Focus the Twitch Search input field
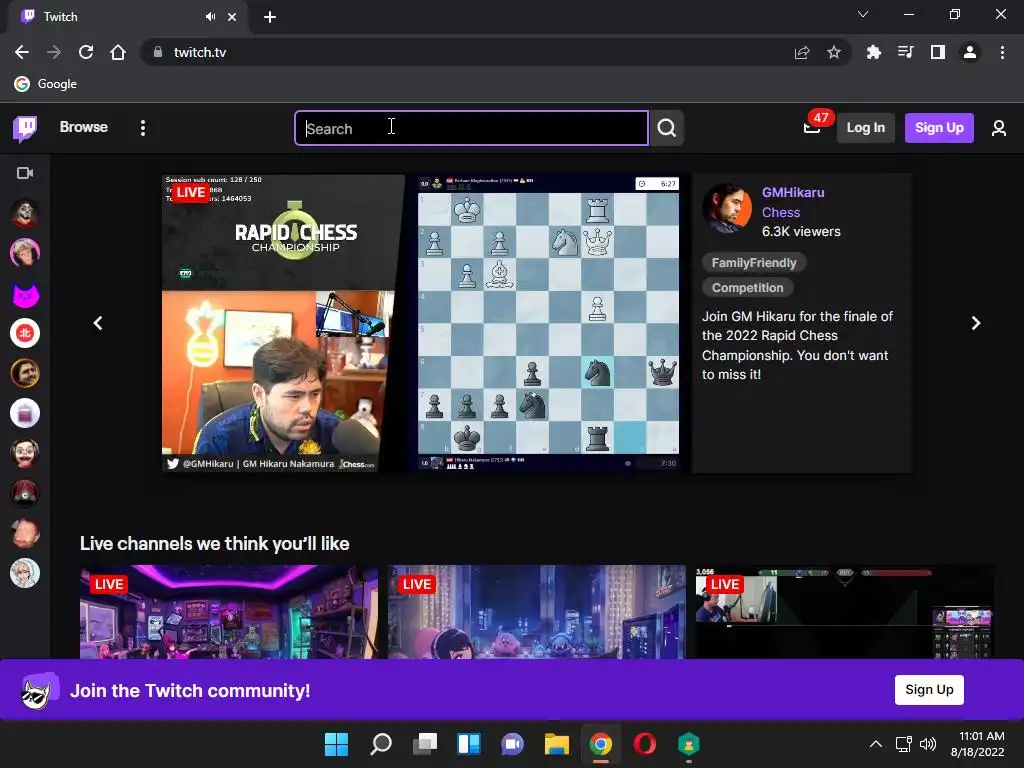Viewport: 1024px width, 768px height. click(472, 128)
